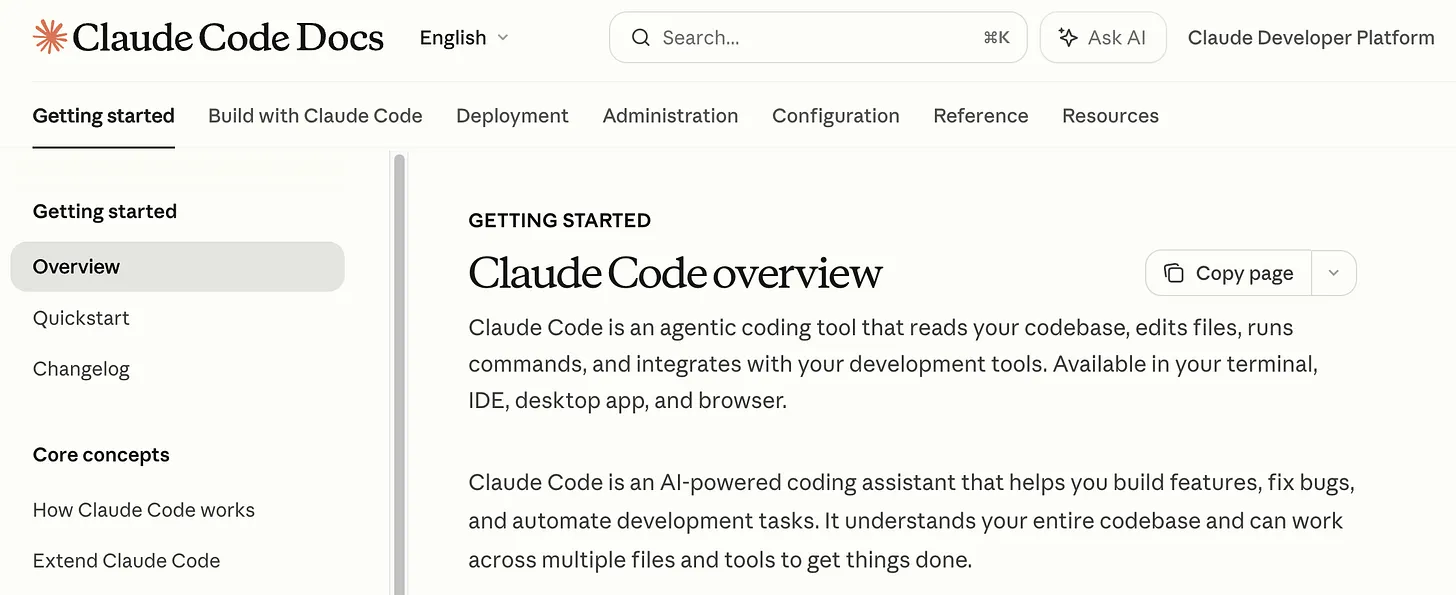Click the sparkle icon on Ask AI
Image resolution: width=1456 pixels, height=595 pixels.
click(1068, 38)
